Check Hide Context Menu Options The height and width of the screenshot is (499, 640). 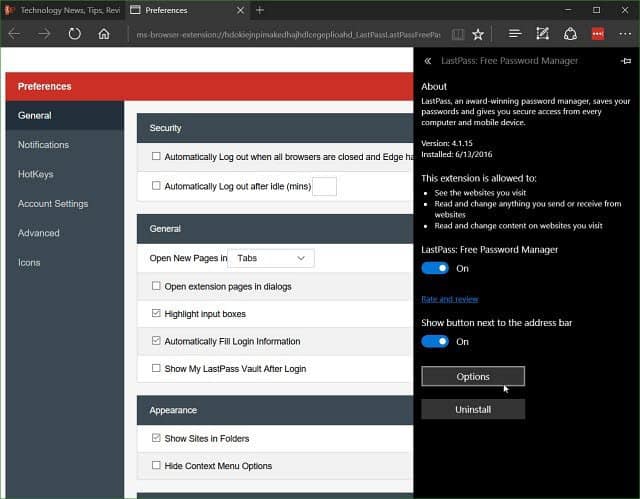tap(156, 465)
